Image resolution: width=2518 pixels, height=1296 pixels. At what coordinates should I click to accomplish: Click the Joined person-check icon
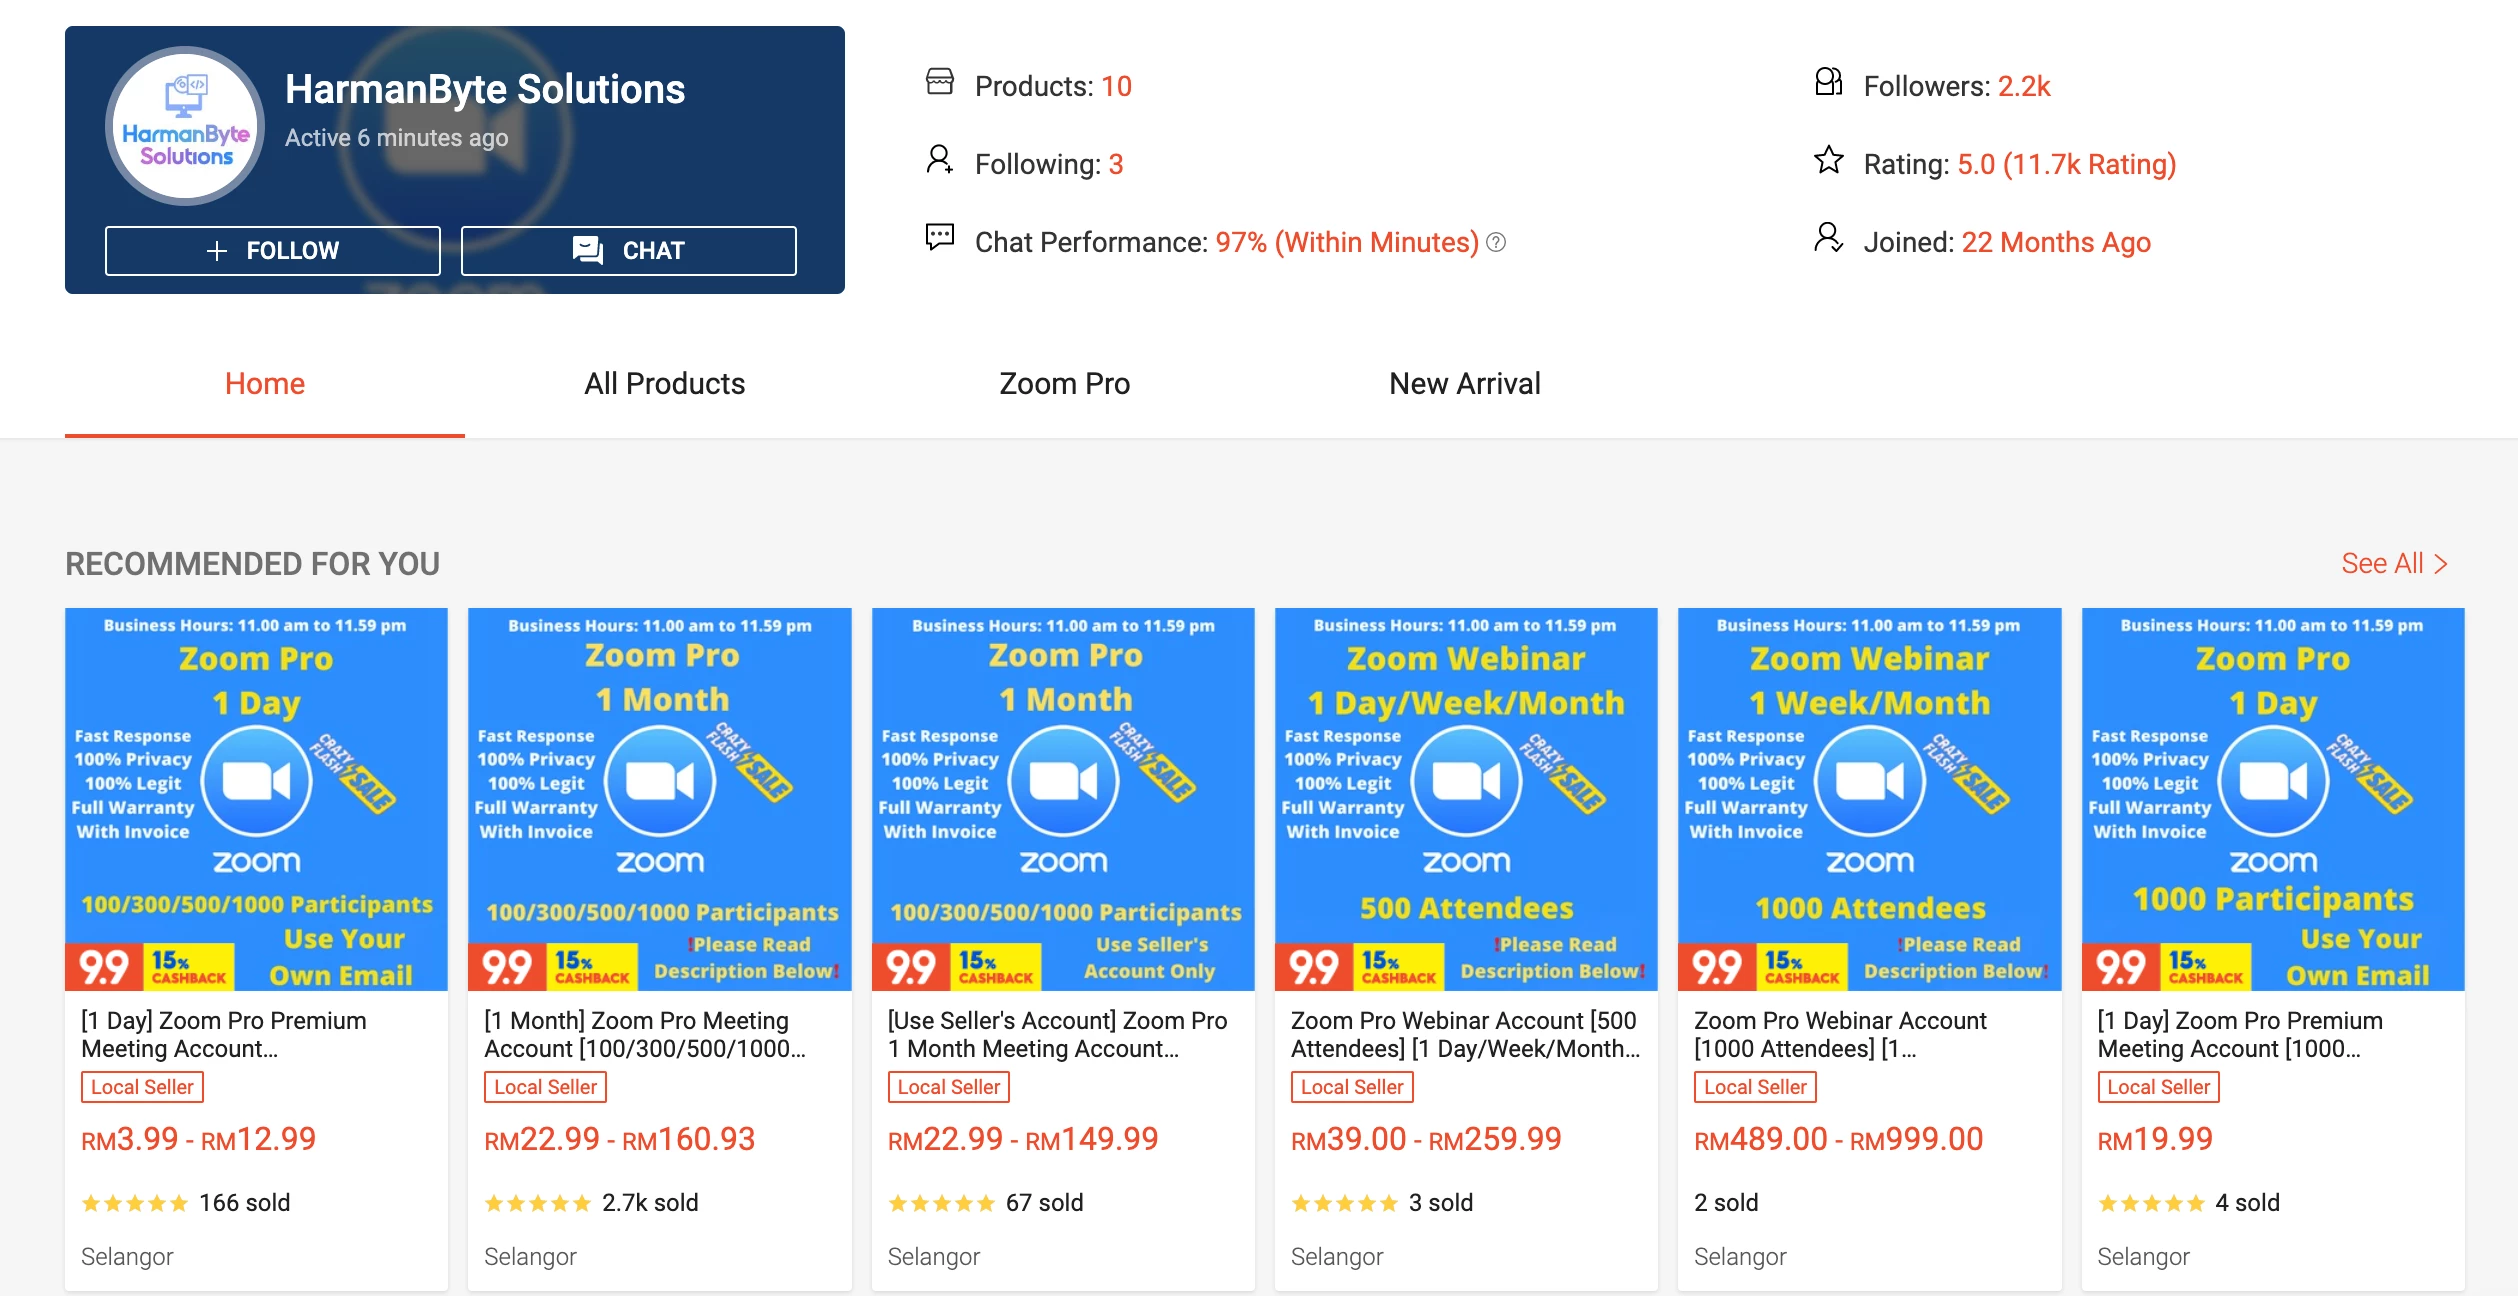[x=1828, y=238]
